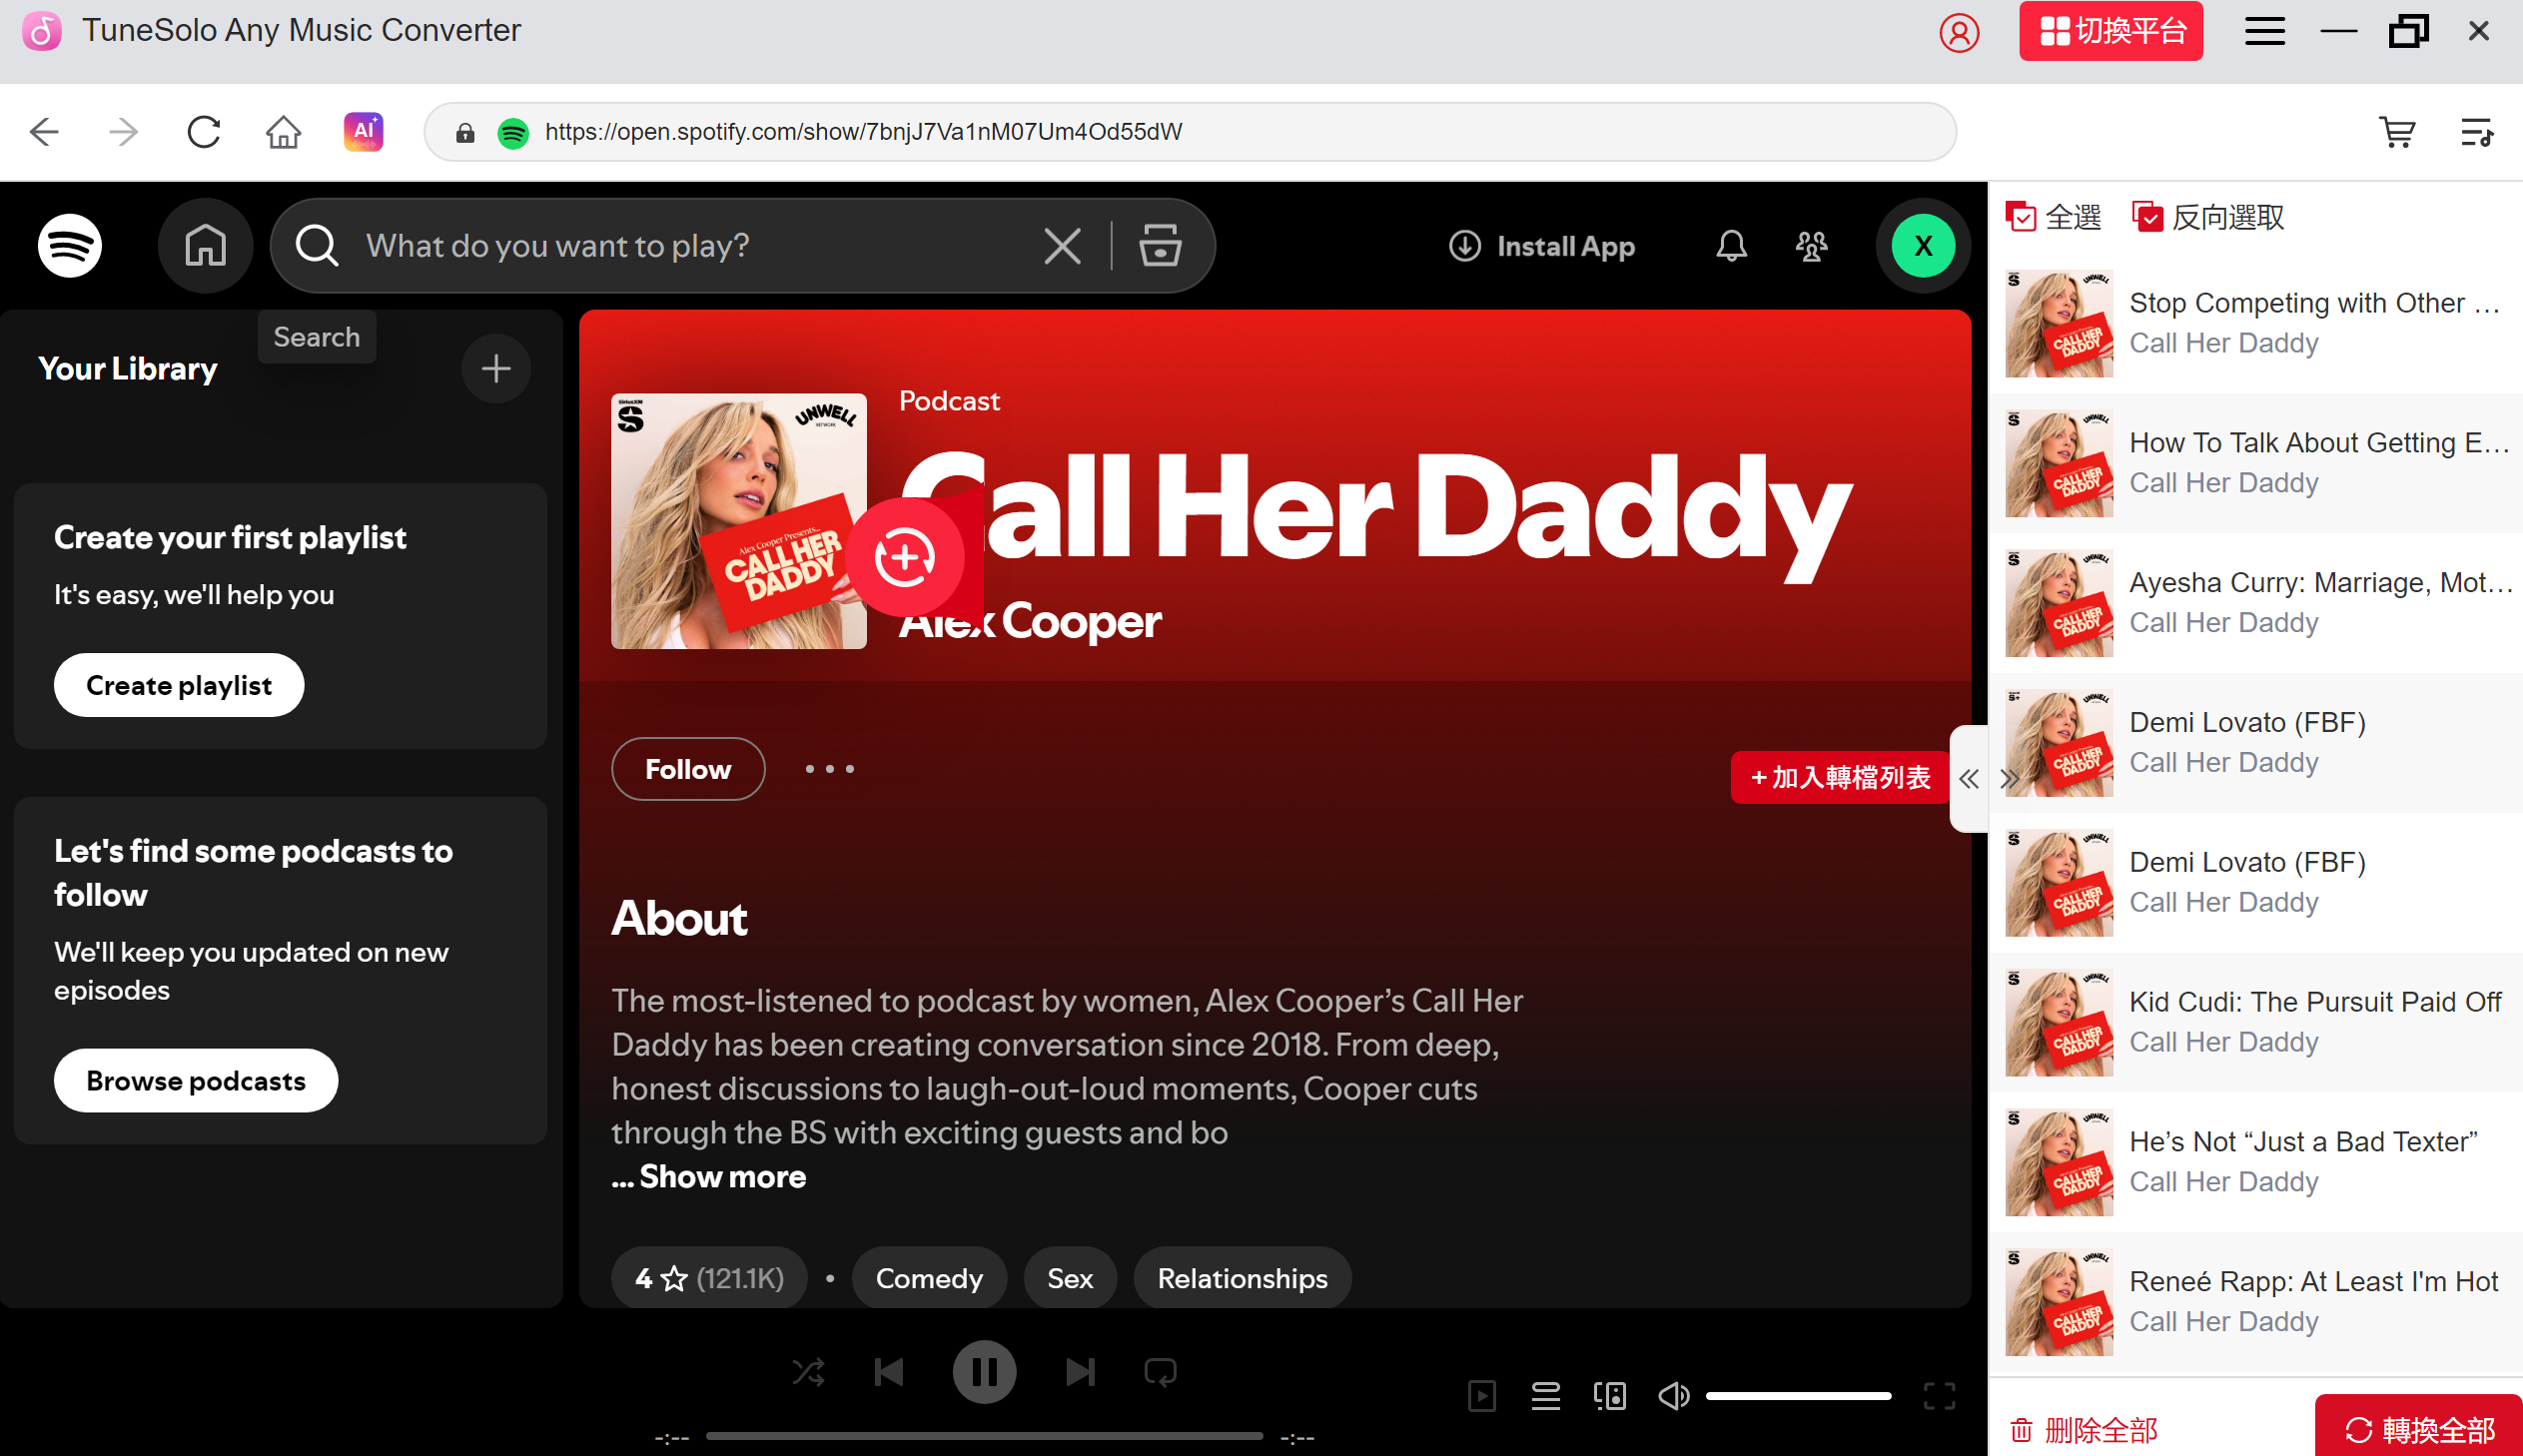This screenshot has height=1456, width=2523.
Task: Click the playback progress bar
Action: pos(984,1436)
